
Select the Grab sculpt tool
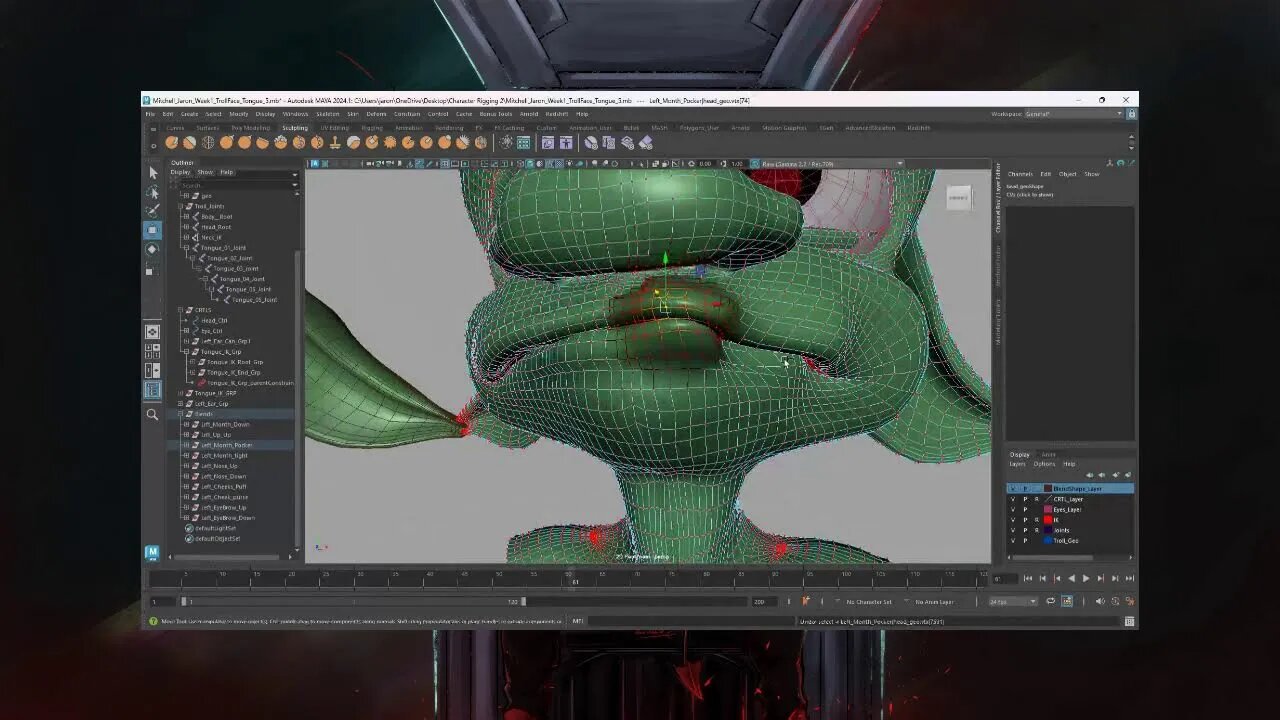coord(226,143)
